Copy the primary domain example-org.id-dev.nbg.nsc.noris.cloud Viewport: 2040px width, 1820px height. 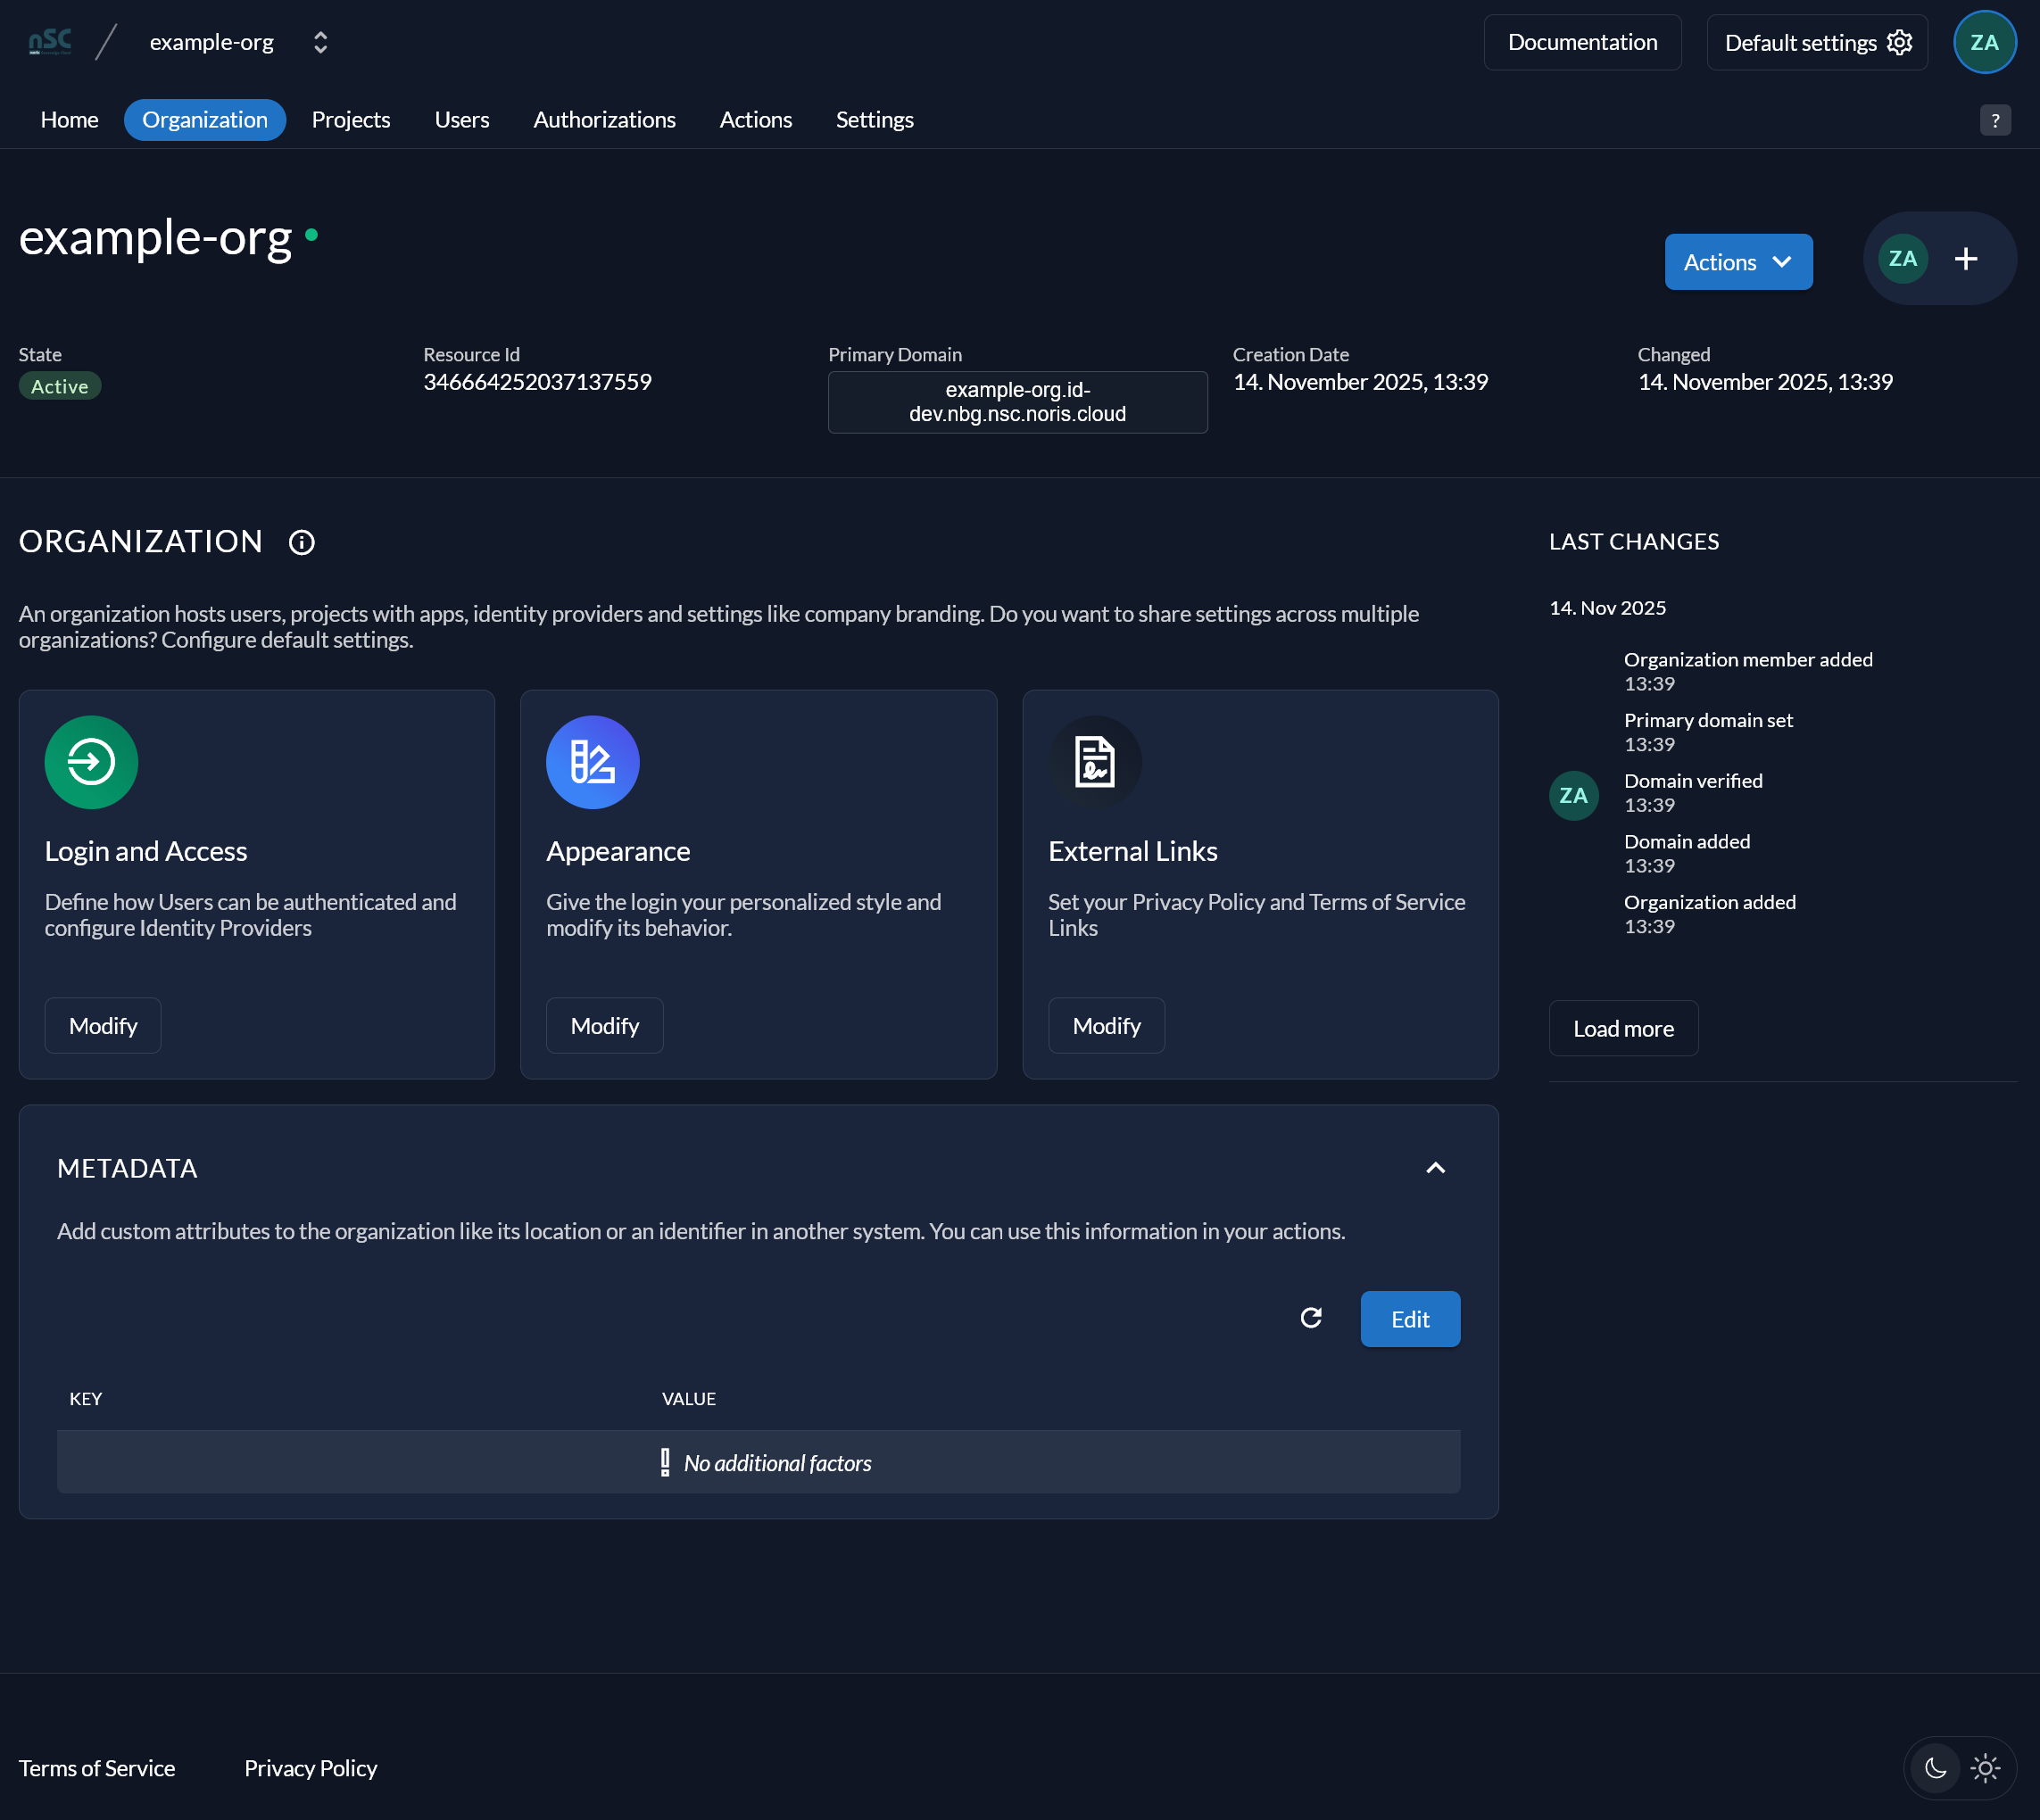pyautogui.click(x=1017, y=402)
